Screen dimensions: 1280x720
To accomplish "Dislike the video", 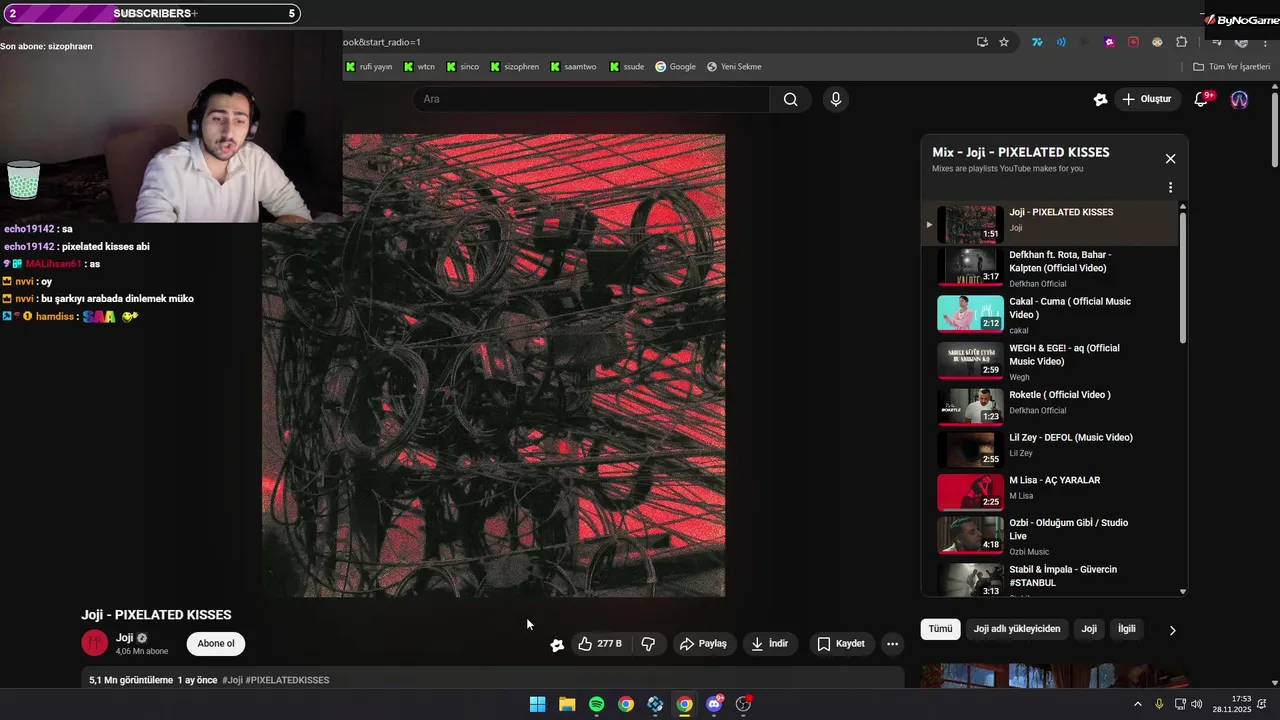I will tap(648, 644).
